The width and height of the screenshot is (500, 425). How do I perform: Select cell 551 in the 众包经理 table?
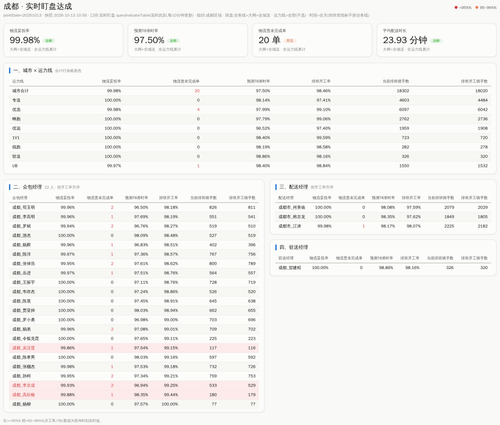[213, 217]
